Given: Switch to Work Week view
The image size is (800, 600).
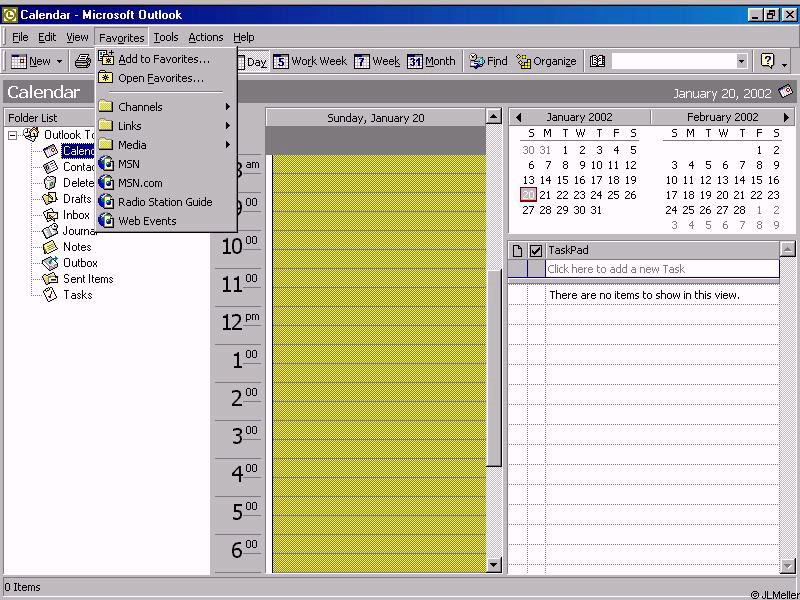Looking at the screenshot, I should pos(310,62).
